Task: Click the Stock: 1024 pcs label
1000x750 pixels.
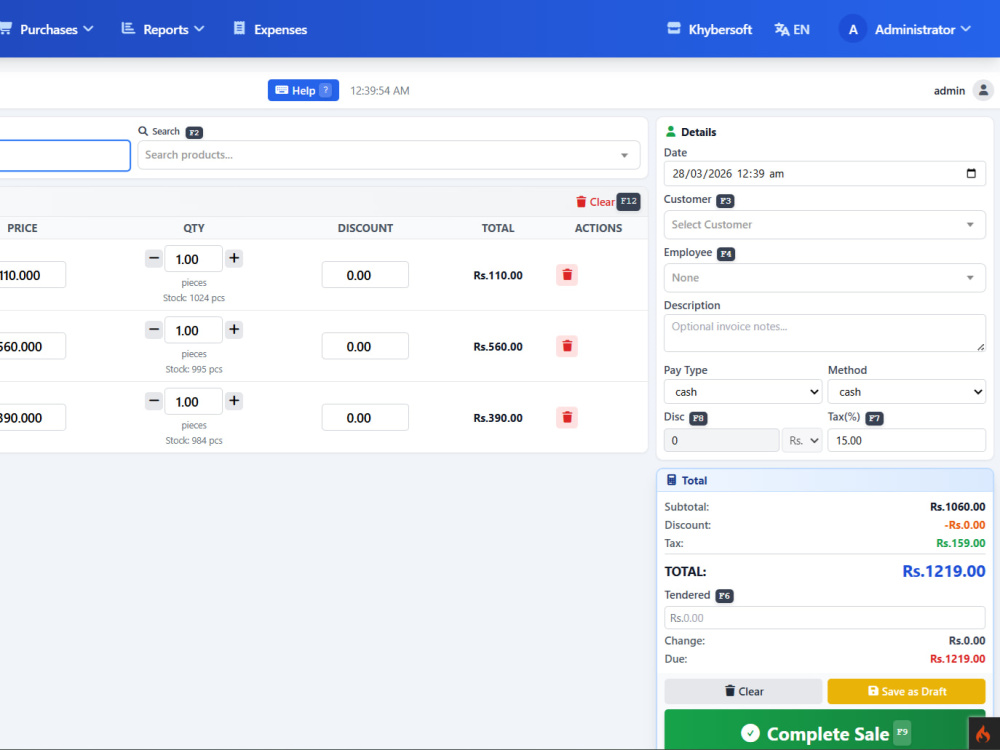Action: click(194, 298)
